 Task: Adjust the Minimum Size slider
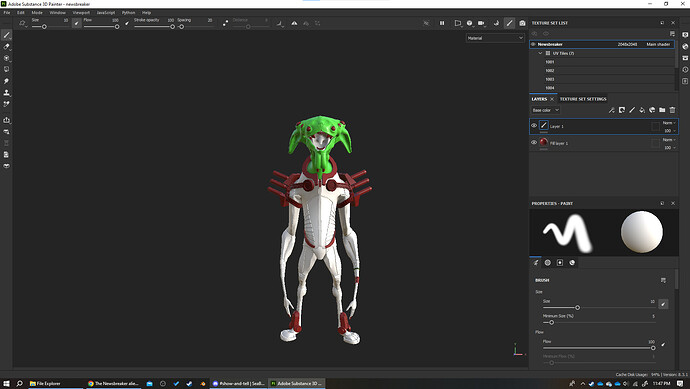click(599, 323)
